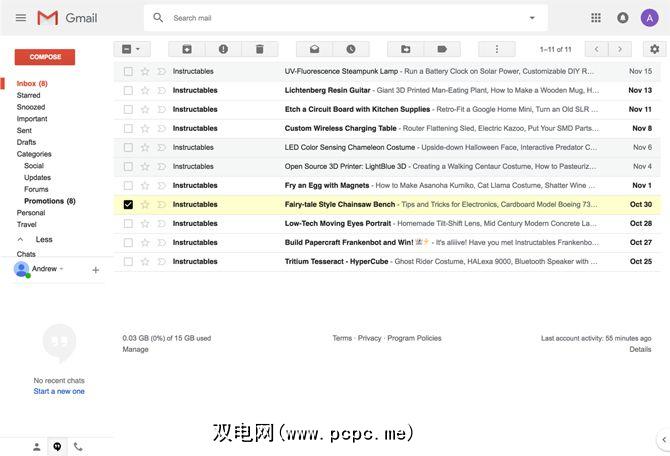Go to newer emails arrow

[x=596, y=49]
